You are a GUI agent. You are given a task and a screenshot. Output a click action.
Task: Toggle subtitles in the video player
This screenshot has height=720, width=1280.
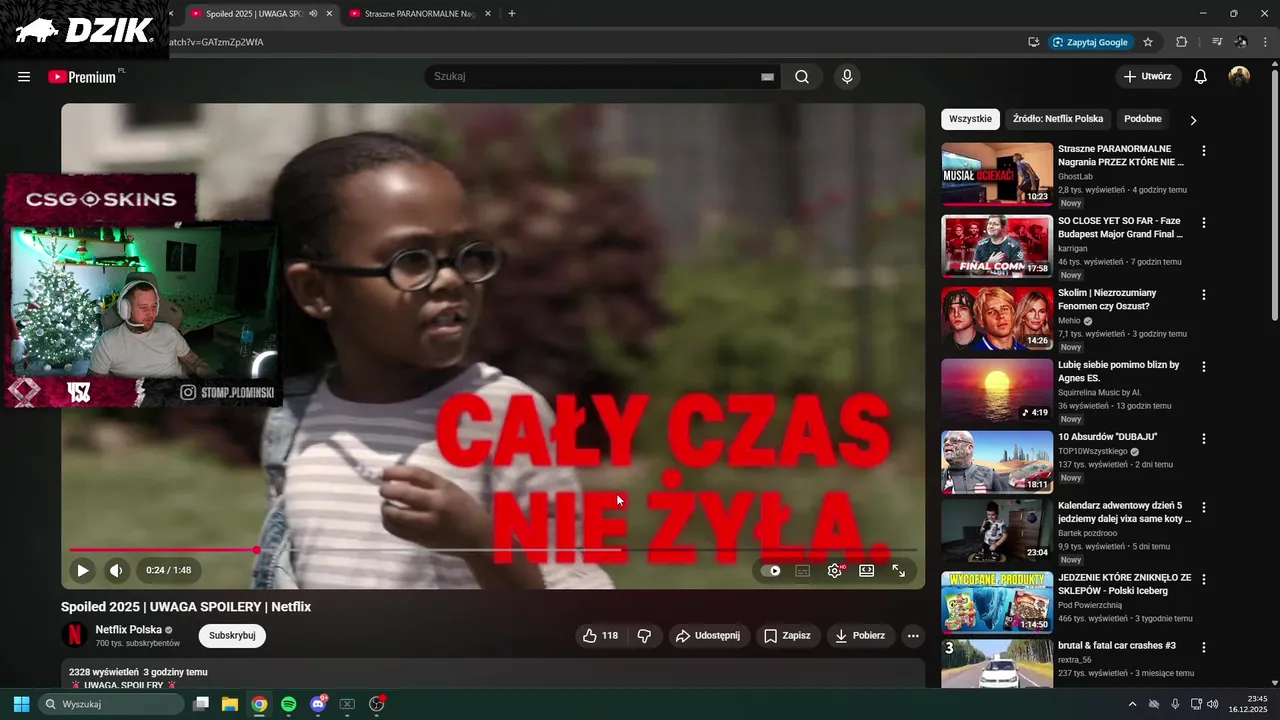(x=802, y=571)
